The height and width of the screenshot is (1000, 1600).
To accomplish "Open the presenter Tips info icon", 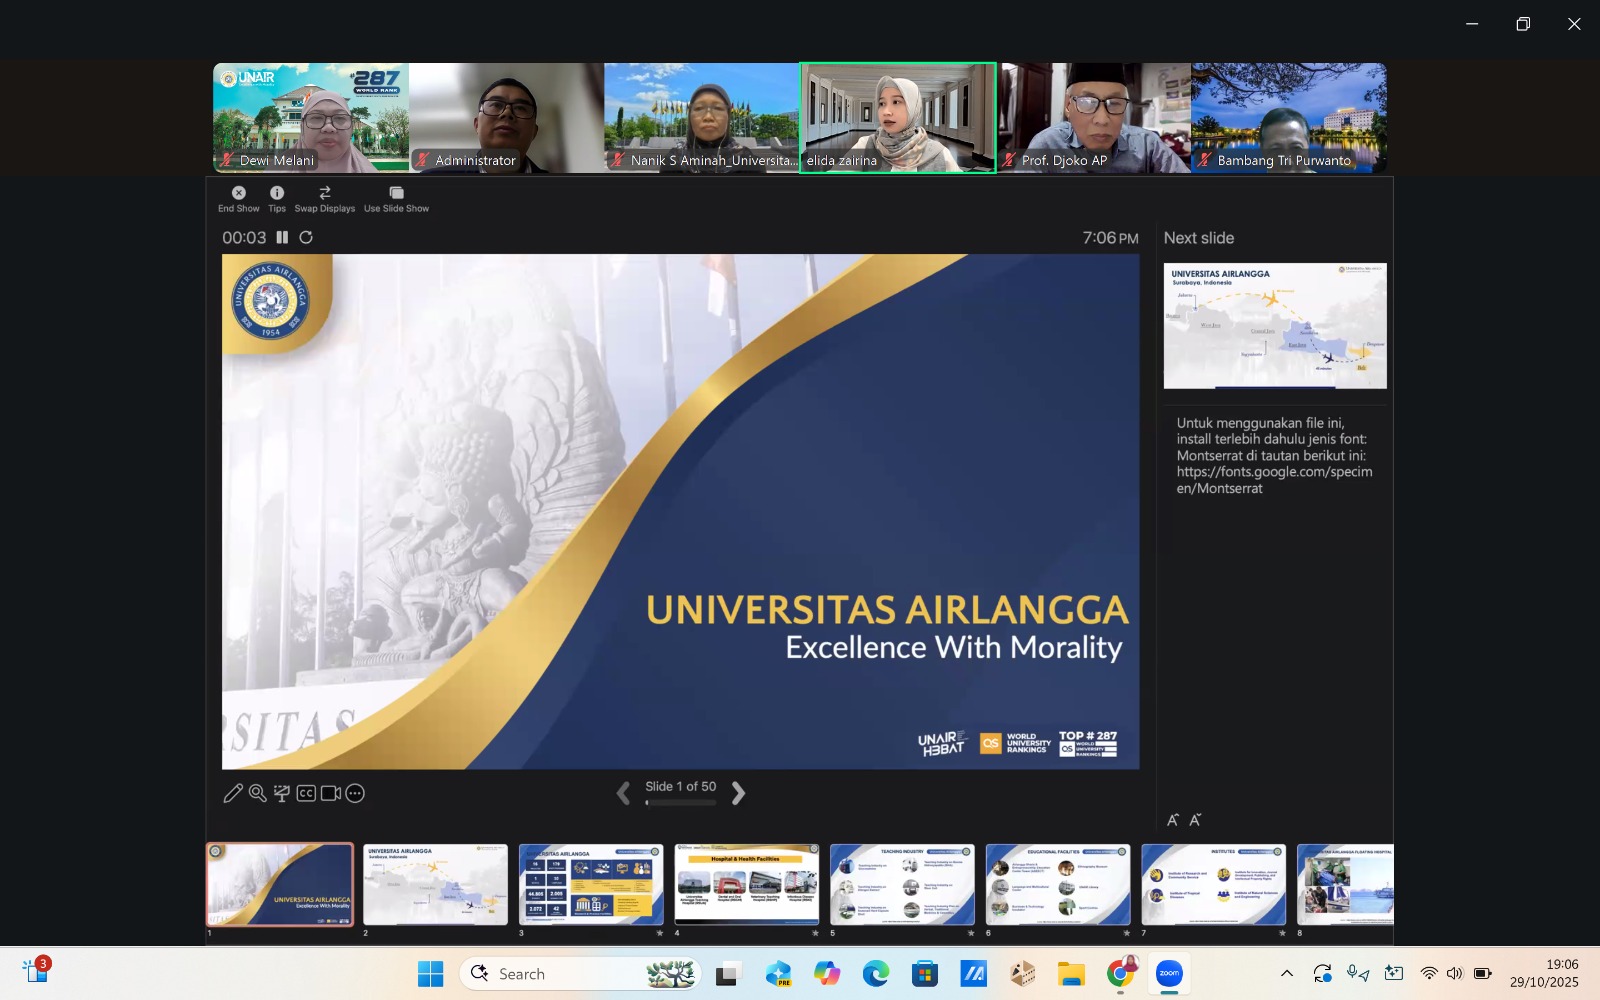I will tap(277, 193).
